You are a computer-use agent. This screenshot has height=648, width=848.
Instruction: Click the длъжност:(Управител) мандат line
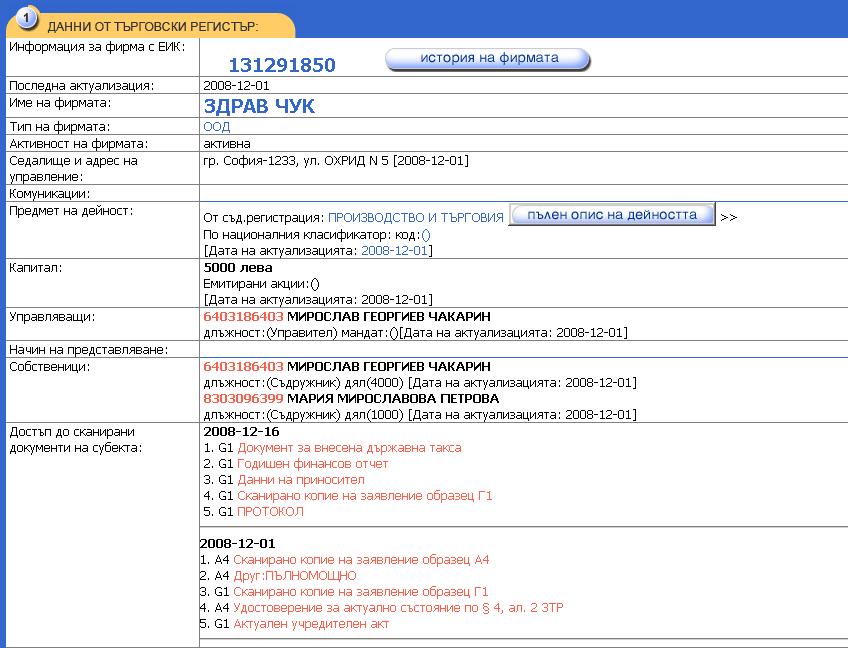pyautogui.click(x=415, y=333)
